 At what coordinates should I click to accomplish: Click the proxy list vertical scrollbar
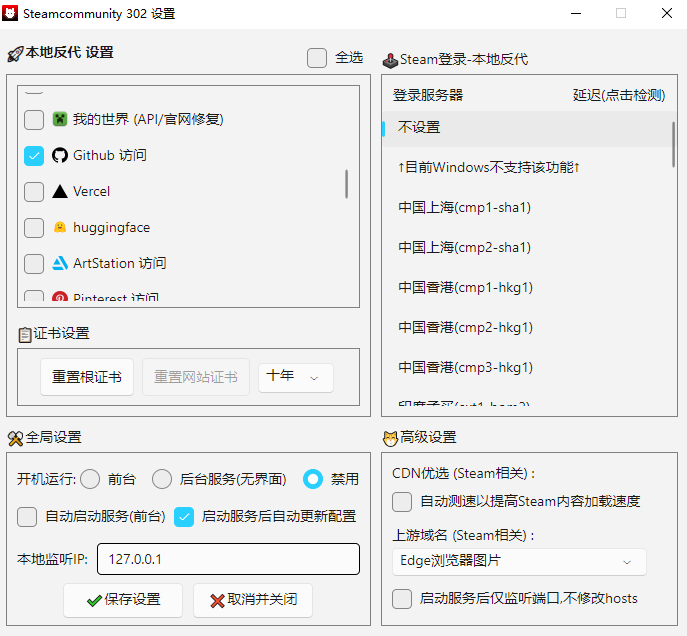pyautogui.click(x=347, y=184)
